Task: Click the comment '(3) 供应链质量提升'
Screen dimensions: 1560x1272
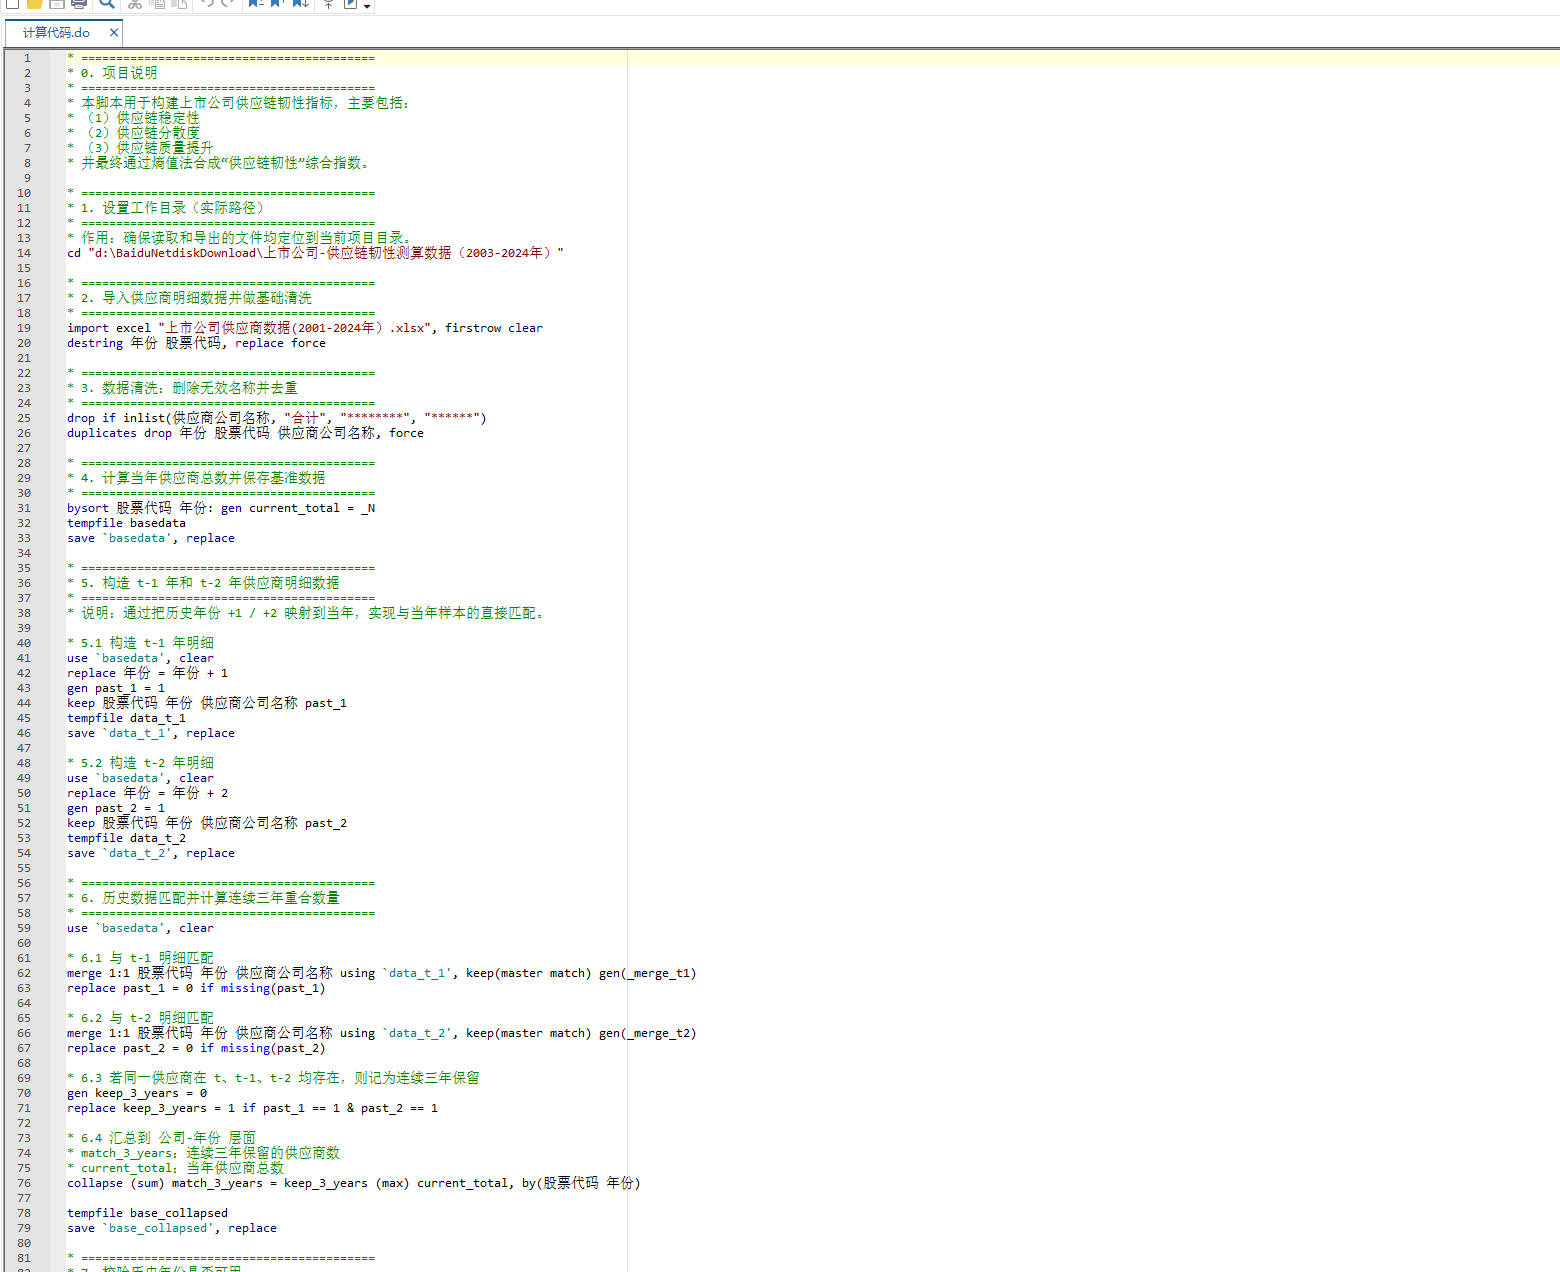Action: (141, 148)
